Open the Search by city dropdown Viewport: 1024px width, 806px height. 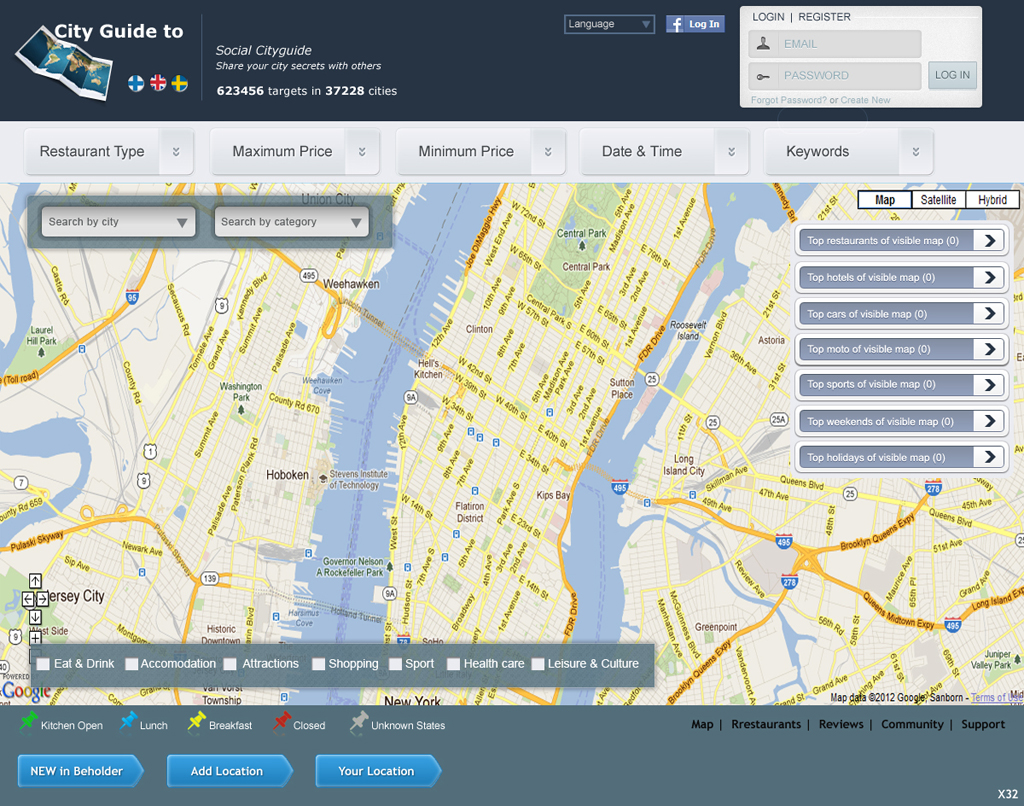118,222
